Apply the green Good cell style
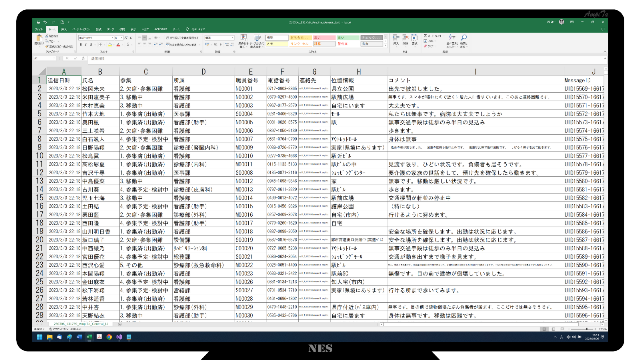 coord(348,38)
